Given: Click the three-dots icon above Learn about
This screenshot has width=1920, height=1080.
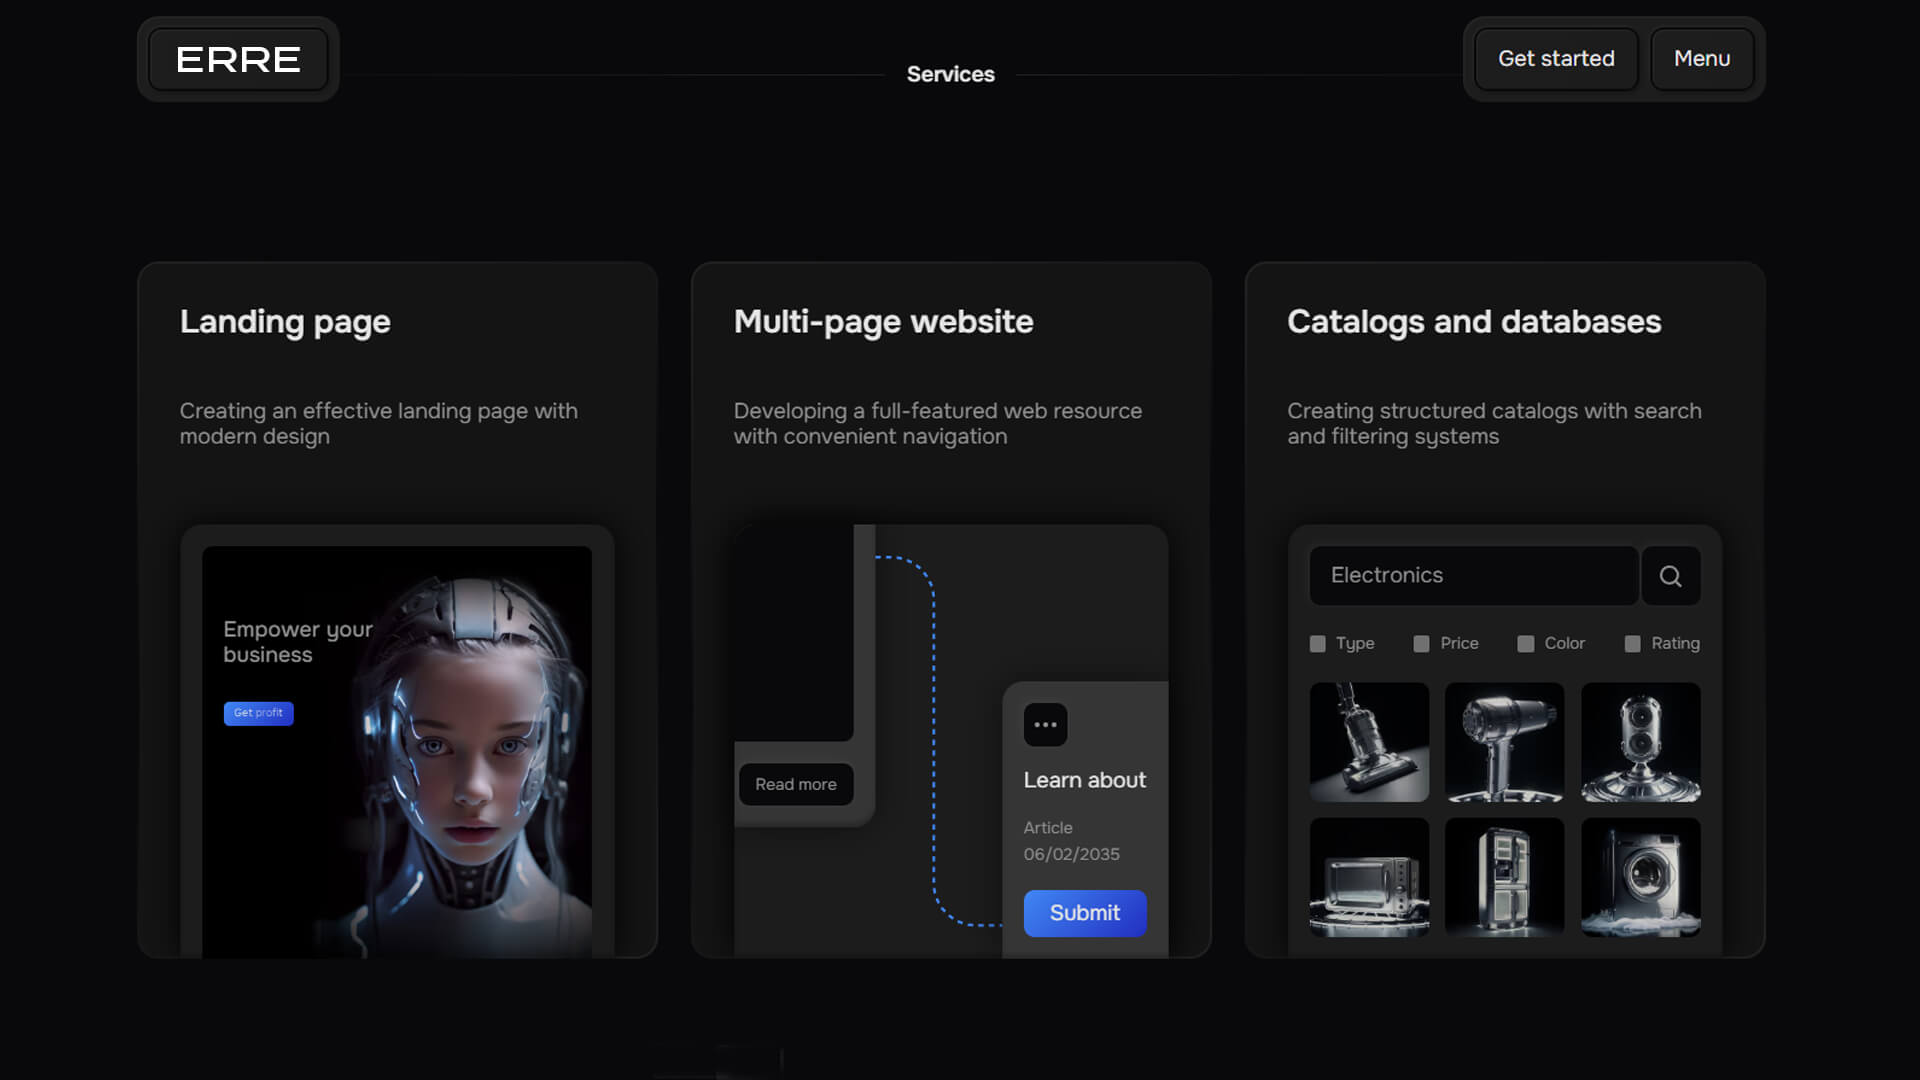Looking at the screenshot, I should pos(1045,725).
